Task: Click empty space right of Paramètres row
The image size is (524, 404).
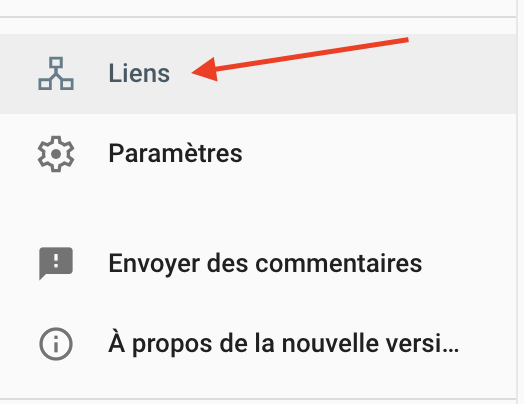Action: [379, 154]
